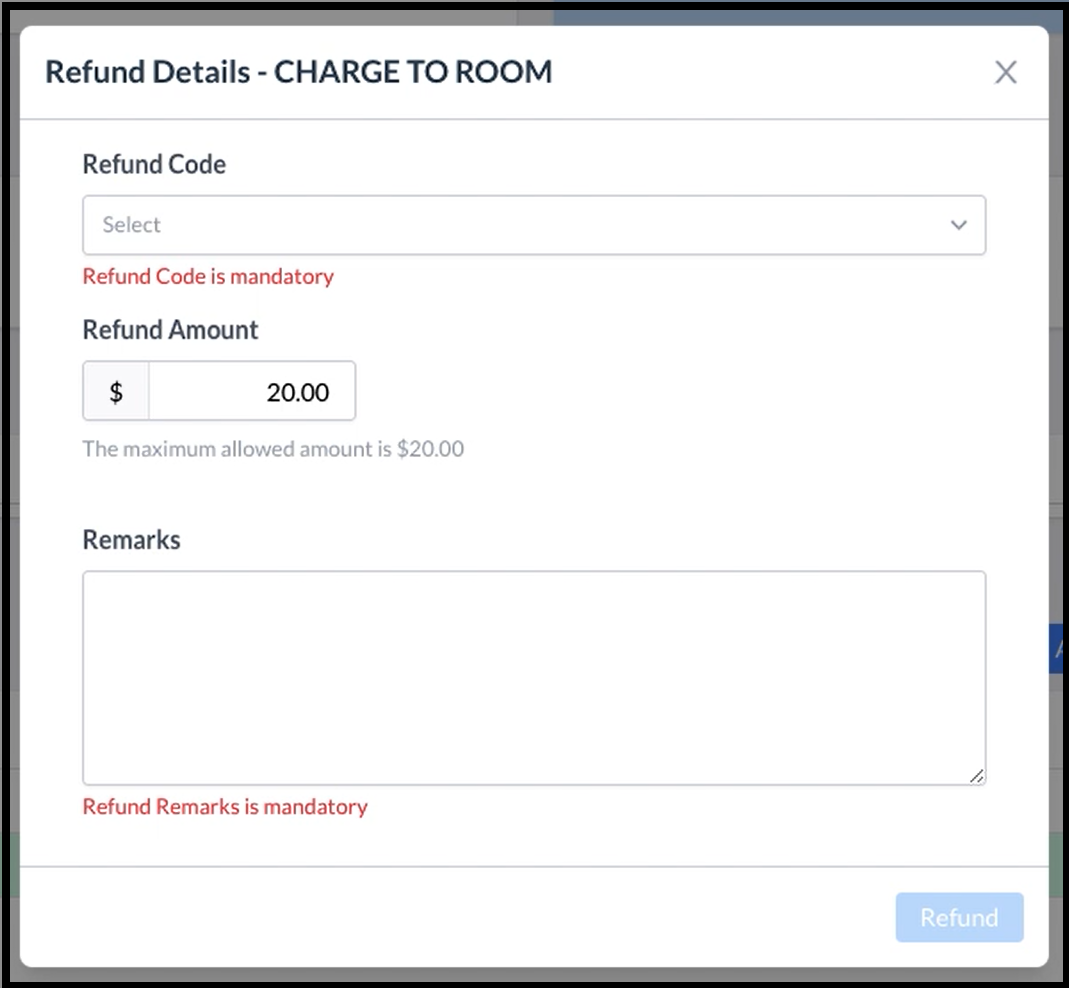Image resolution: width=1069 pixels, height=988 pixels.
Task: Click the chevron on Refund Code selector
Action: pos(958,225)
